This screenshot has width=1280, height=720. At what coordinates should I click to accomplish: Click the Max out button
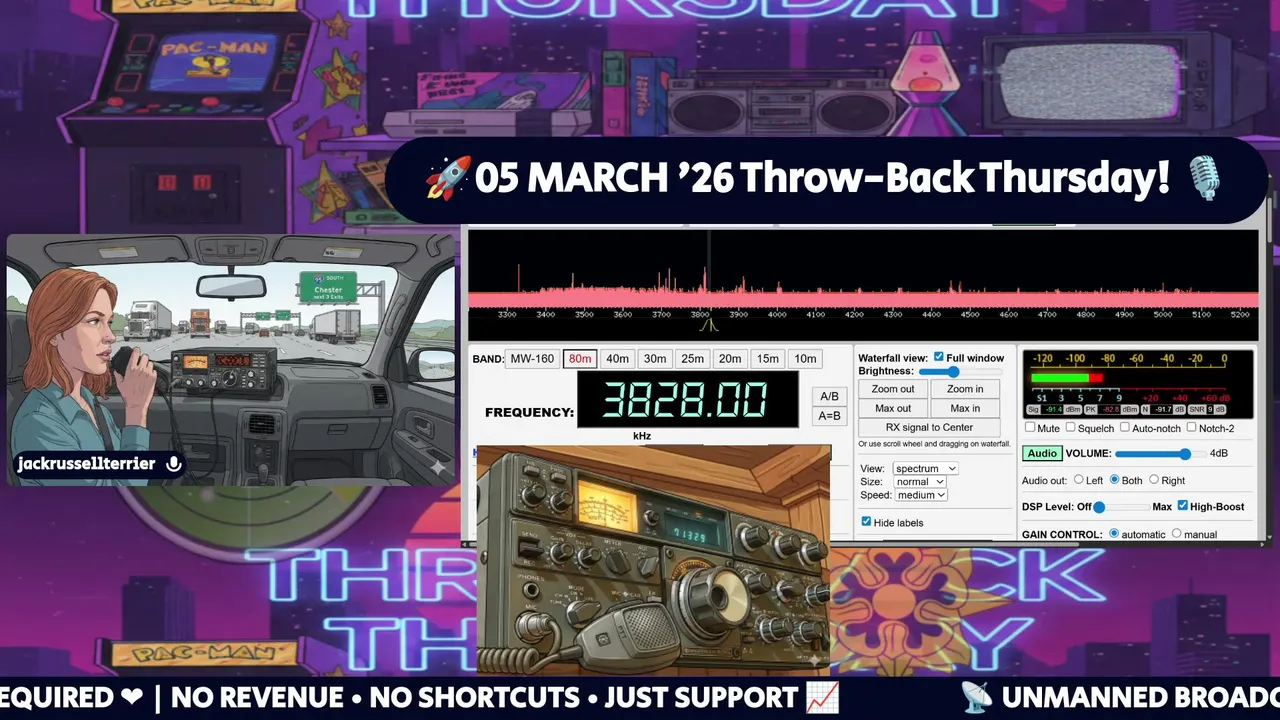click(x=893, y=408)
